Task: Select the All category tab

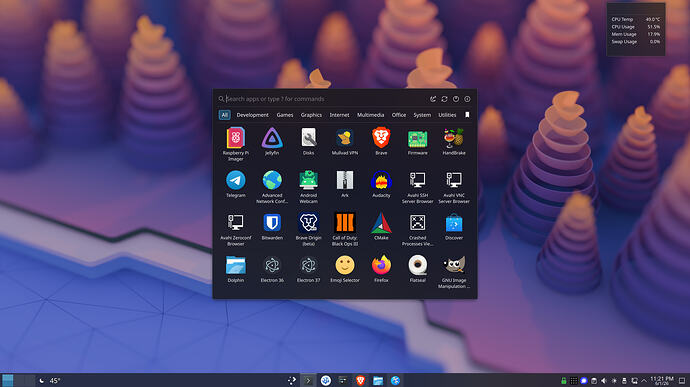Action: pyautogui.click(x=224, y=115)
